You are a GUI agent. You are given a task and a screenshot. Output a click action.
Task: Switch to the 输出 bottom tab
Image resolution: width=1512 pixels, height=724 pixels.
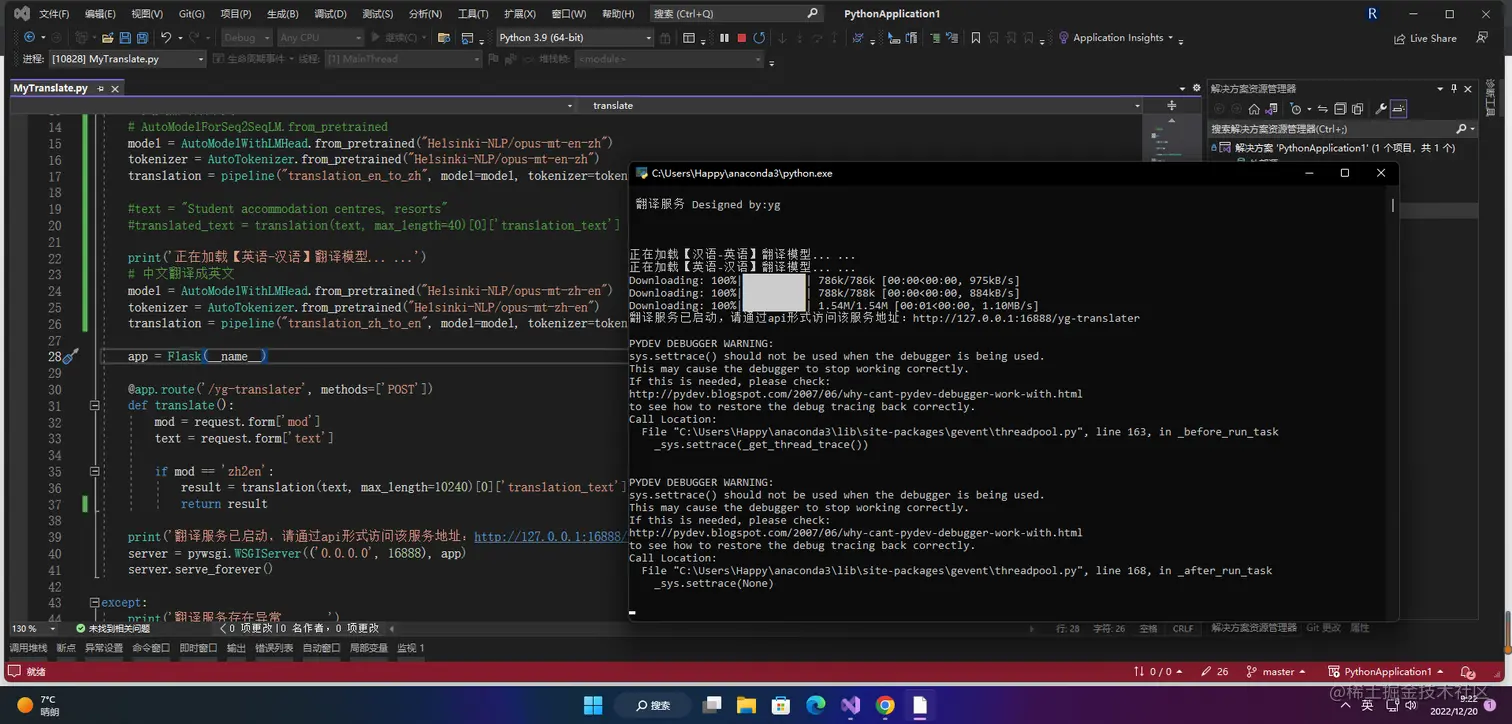(236, 648)
